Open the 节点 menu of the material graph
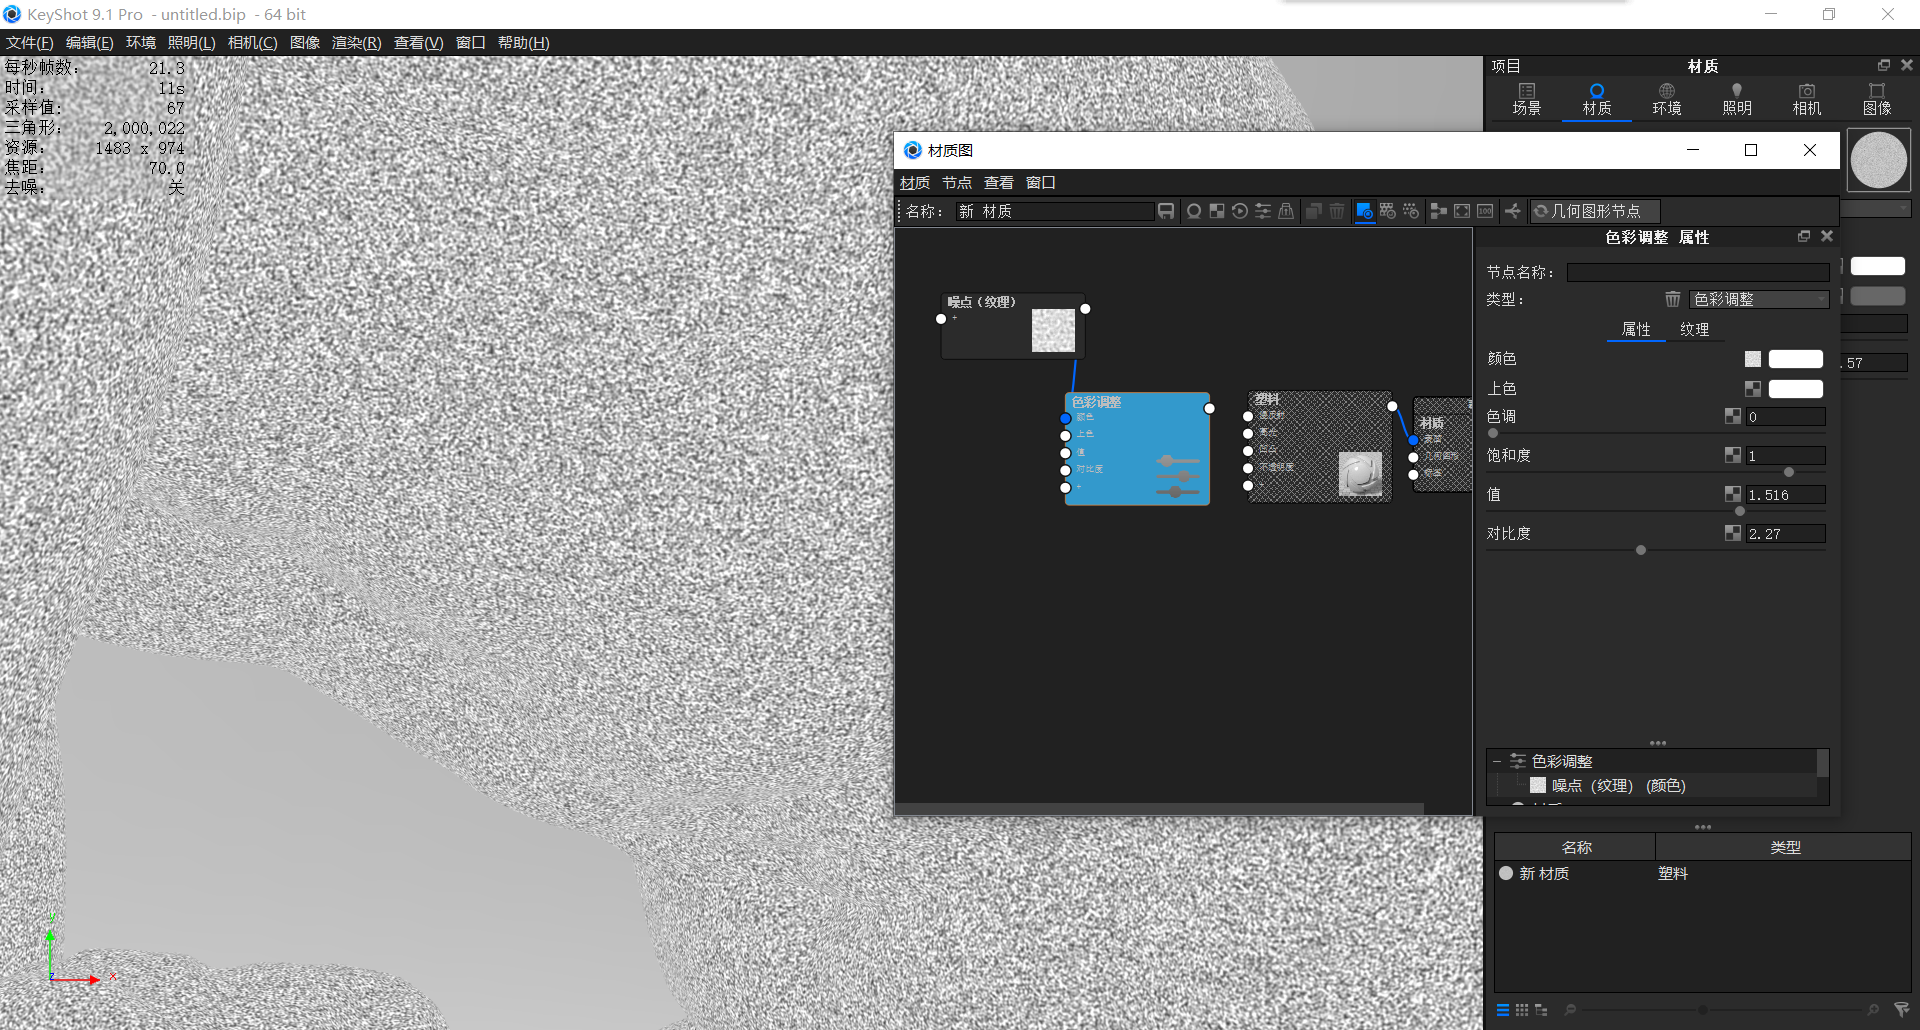Screen dimensions: 1920x1030 pos(956,182)
